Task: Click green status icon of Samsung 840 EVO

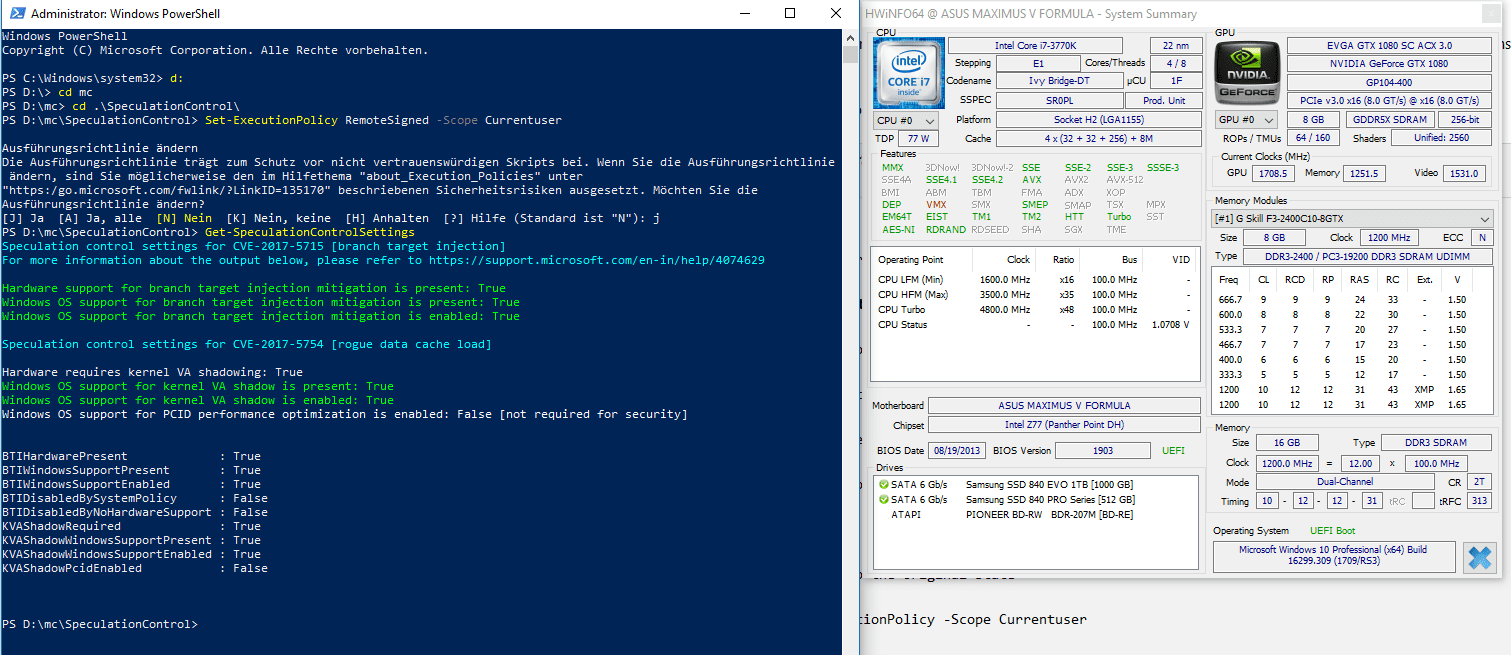Action: 883,484
